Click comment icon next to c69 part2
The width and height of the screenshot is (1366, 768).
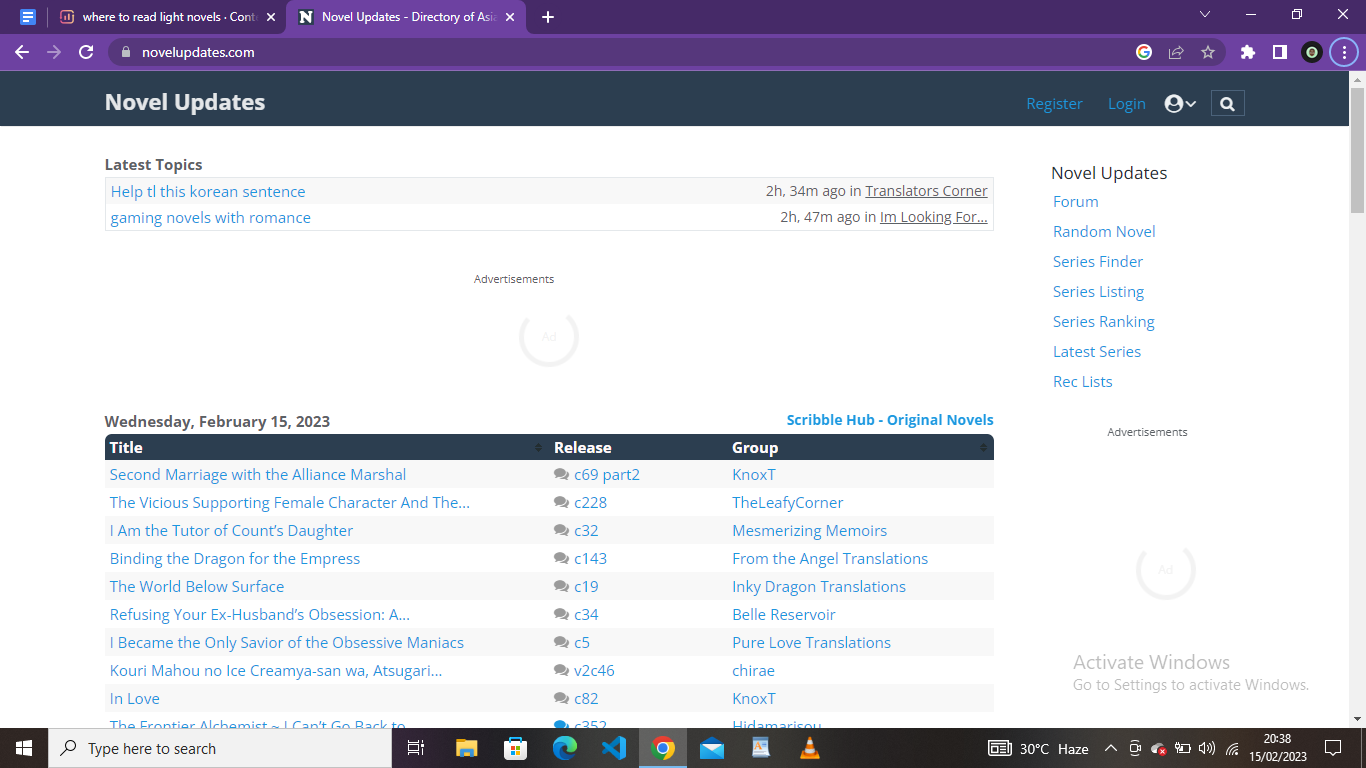[x=561, y=475]
